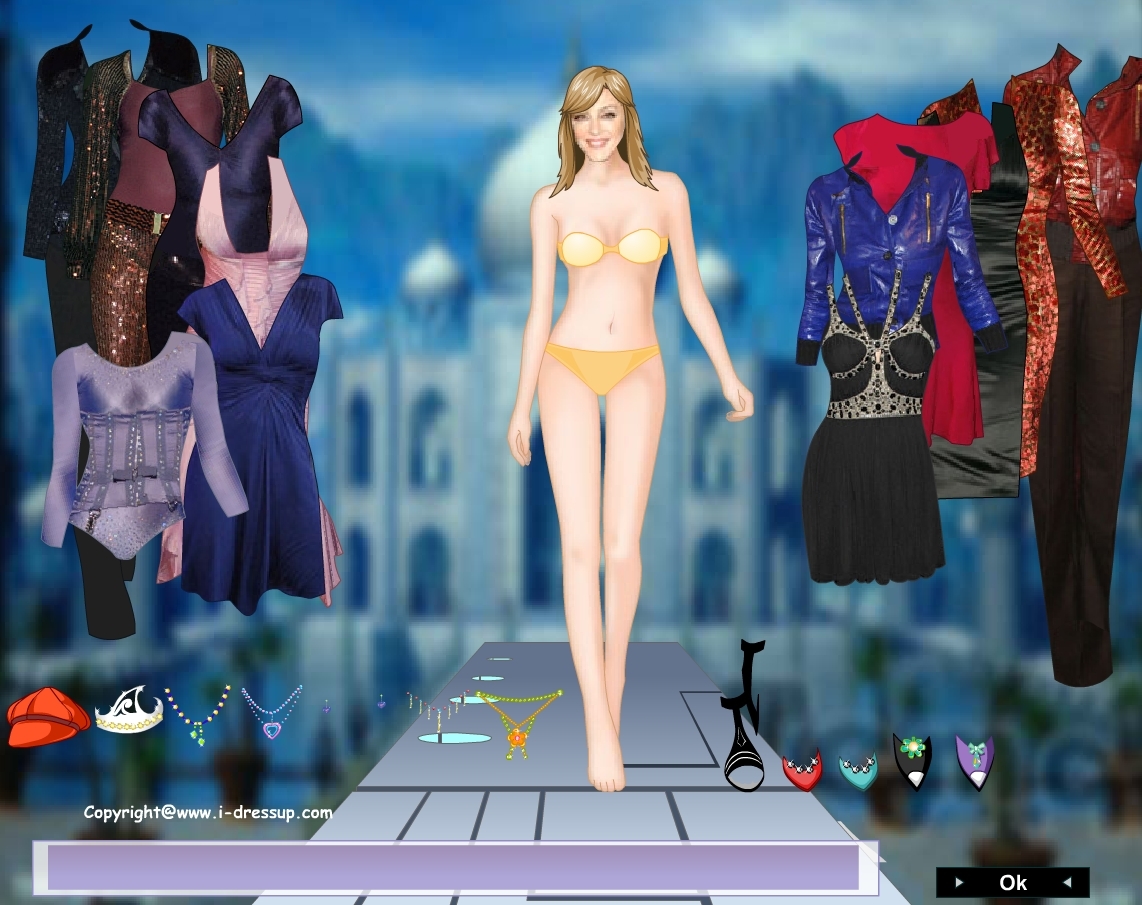Choose the black strappy high-heel shoe
The image size is (1142, 905).
pos(744,716)
